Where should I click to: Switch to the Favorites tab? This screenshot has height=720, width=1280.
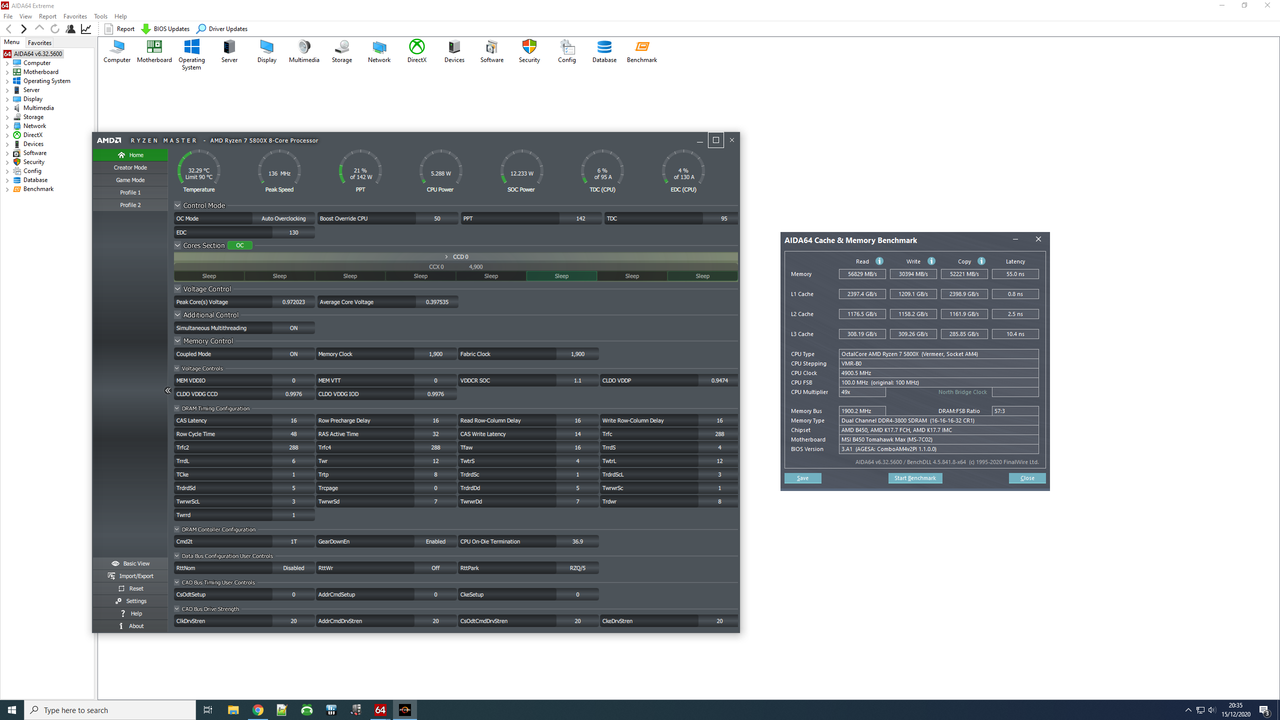coord(39,42)
